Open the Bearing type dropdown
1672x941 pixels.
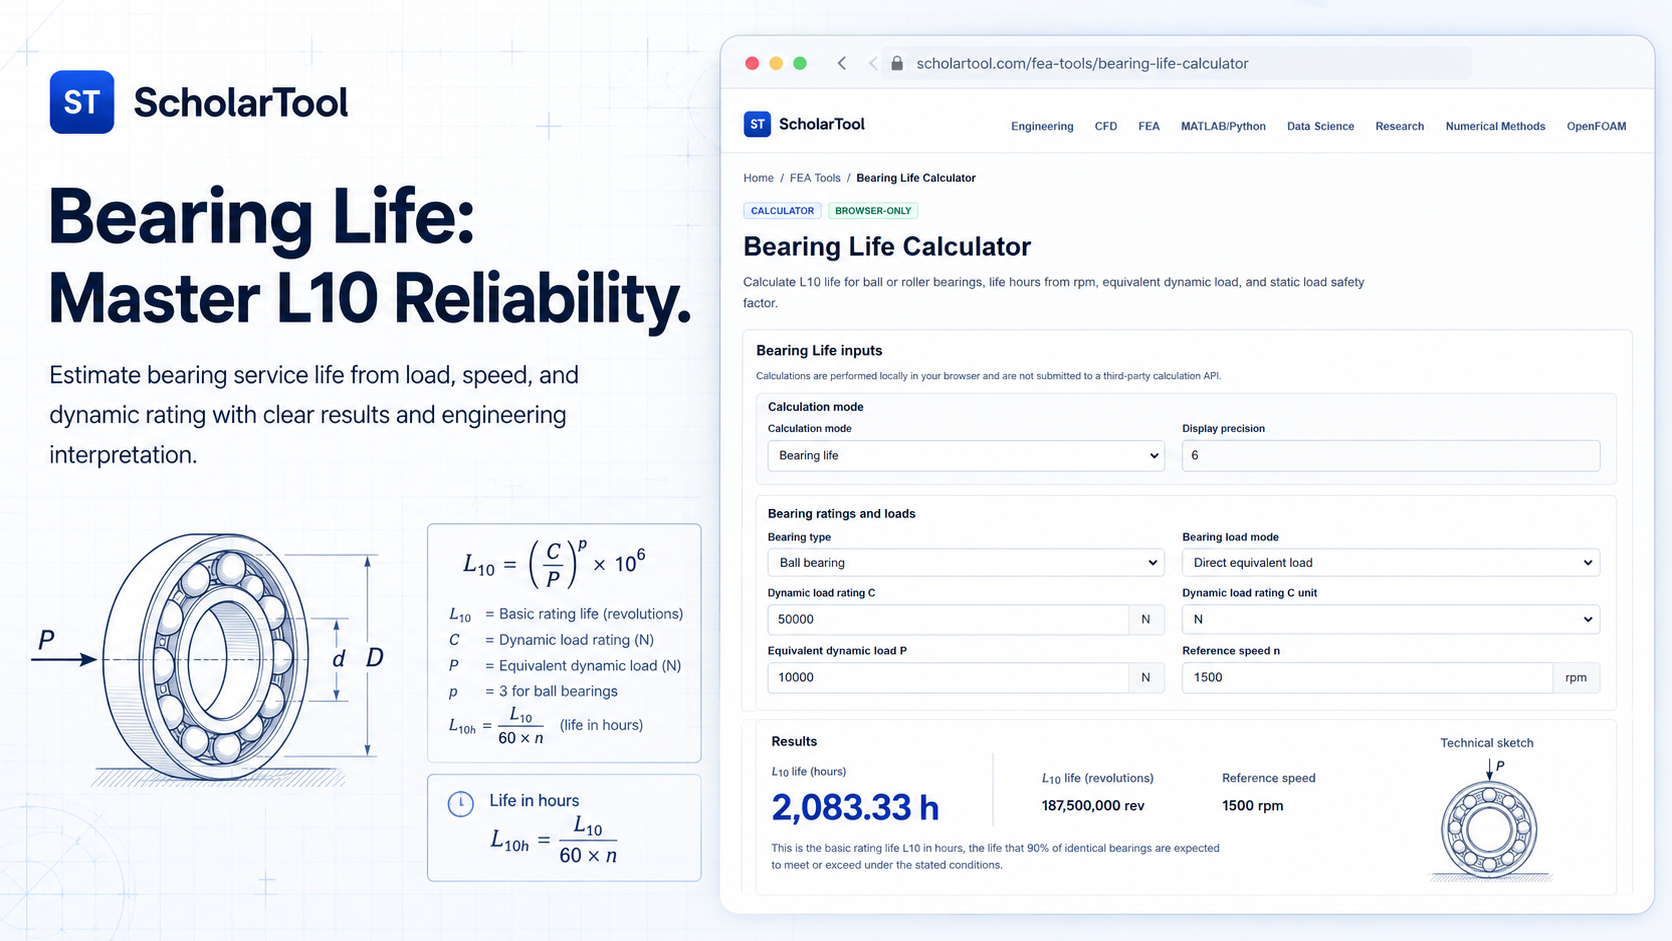[x=966, y=563]
